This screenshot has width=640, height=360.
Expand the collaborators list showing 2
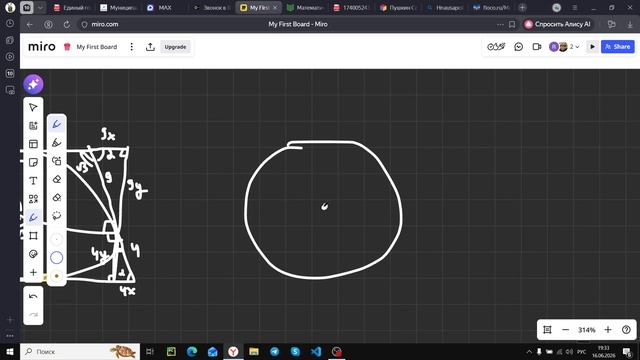pyautogui.click(x=574, y=47)
